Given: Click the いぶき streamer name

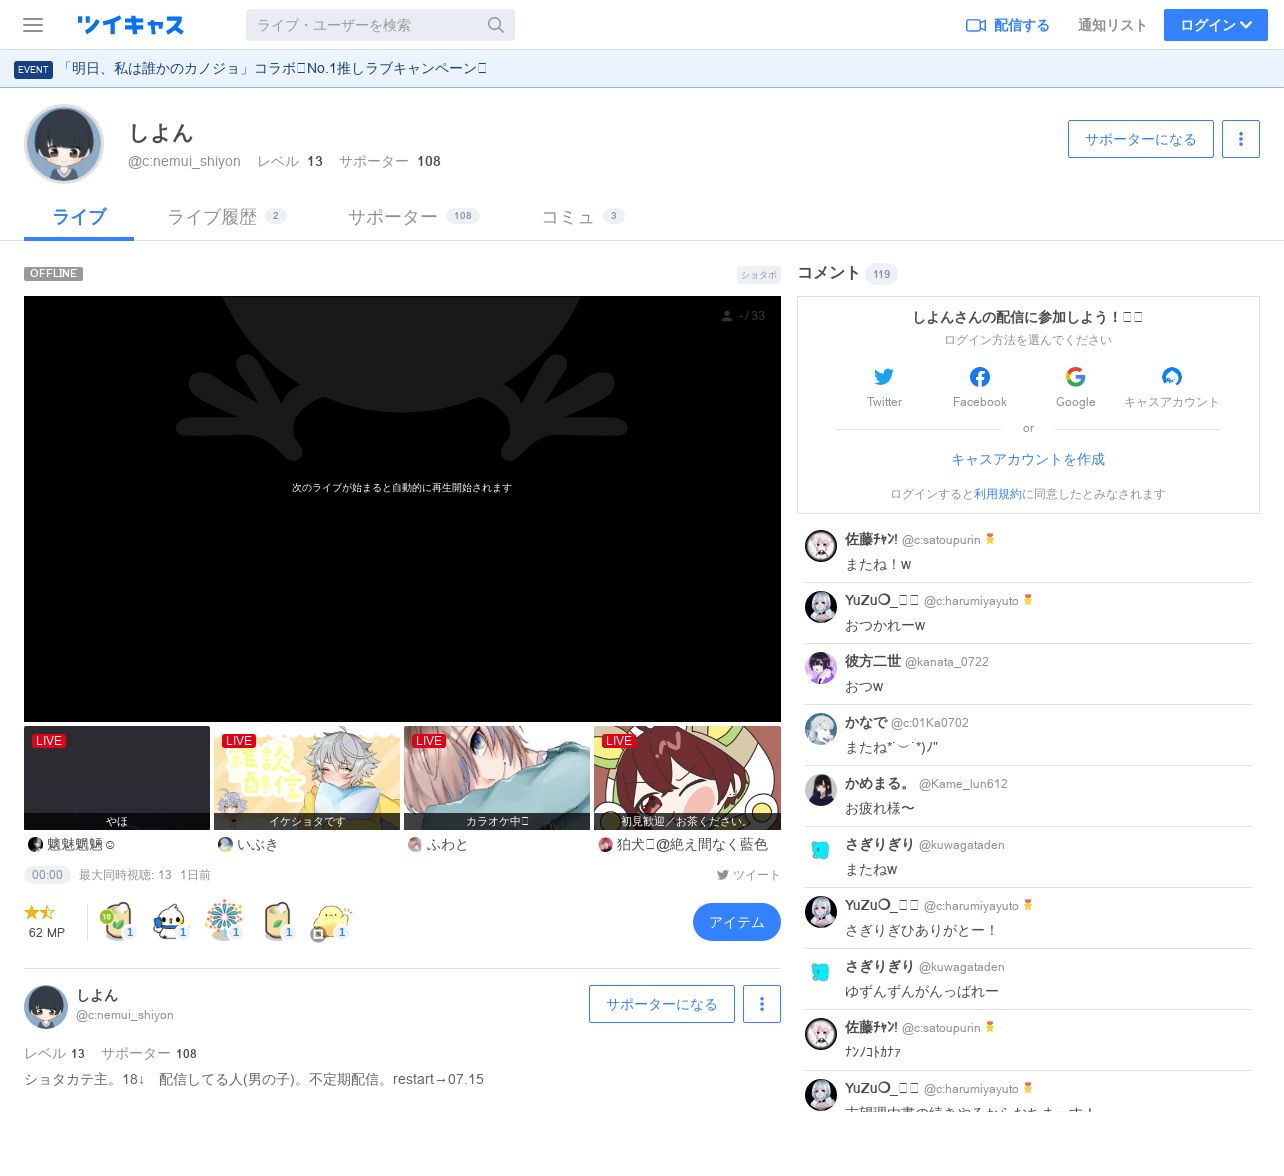Looking at the screenshot, I should (257, 845).
